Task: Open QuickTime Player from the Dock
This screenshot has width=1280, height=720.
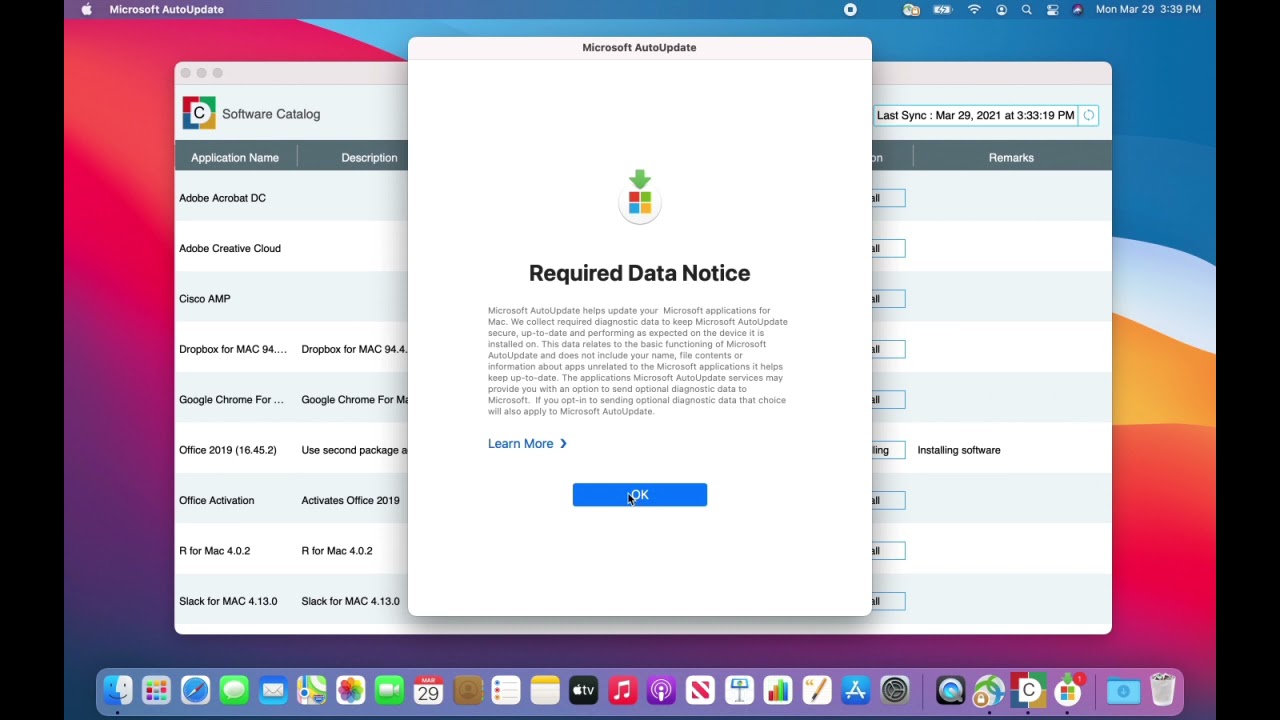Action: tap(950, 690)
